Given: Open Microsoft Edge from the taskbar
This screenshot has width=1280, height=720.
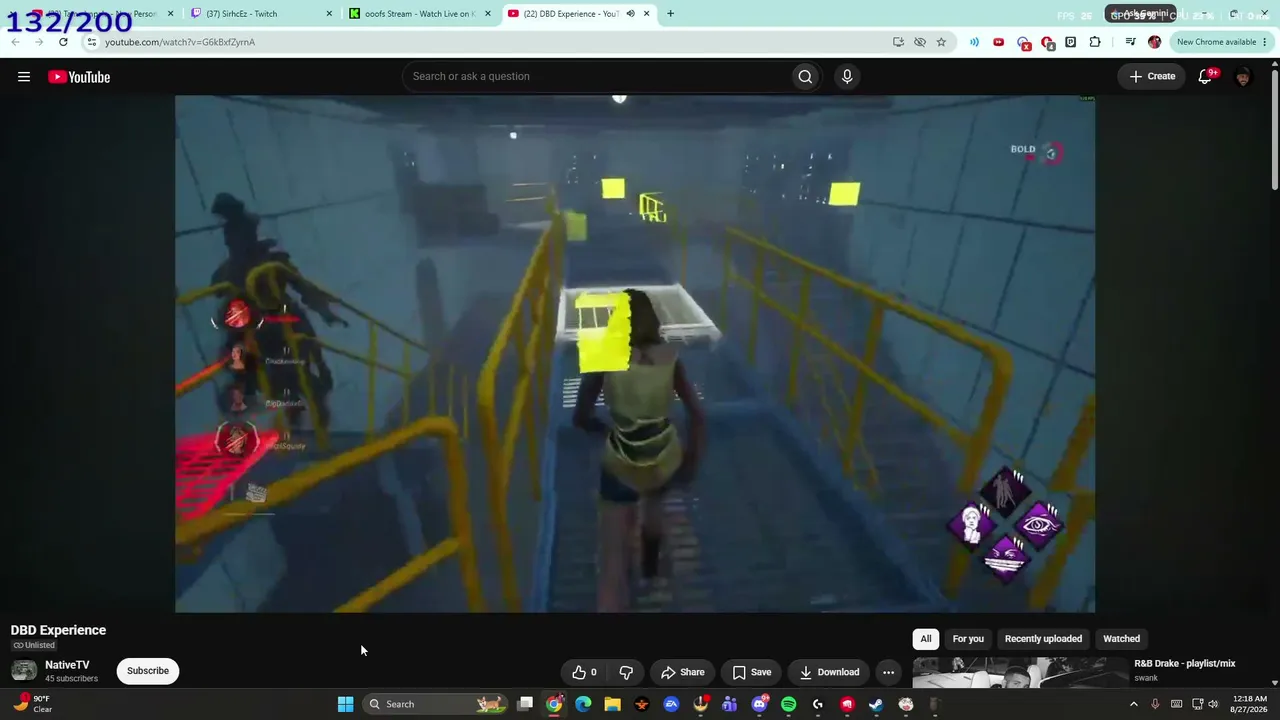Looking at the screenshot, I should 583,704.
